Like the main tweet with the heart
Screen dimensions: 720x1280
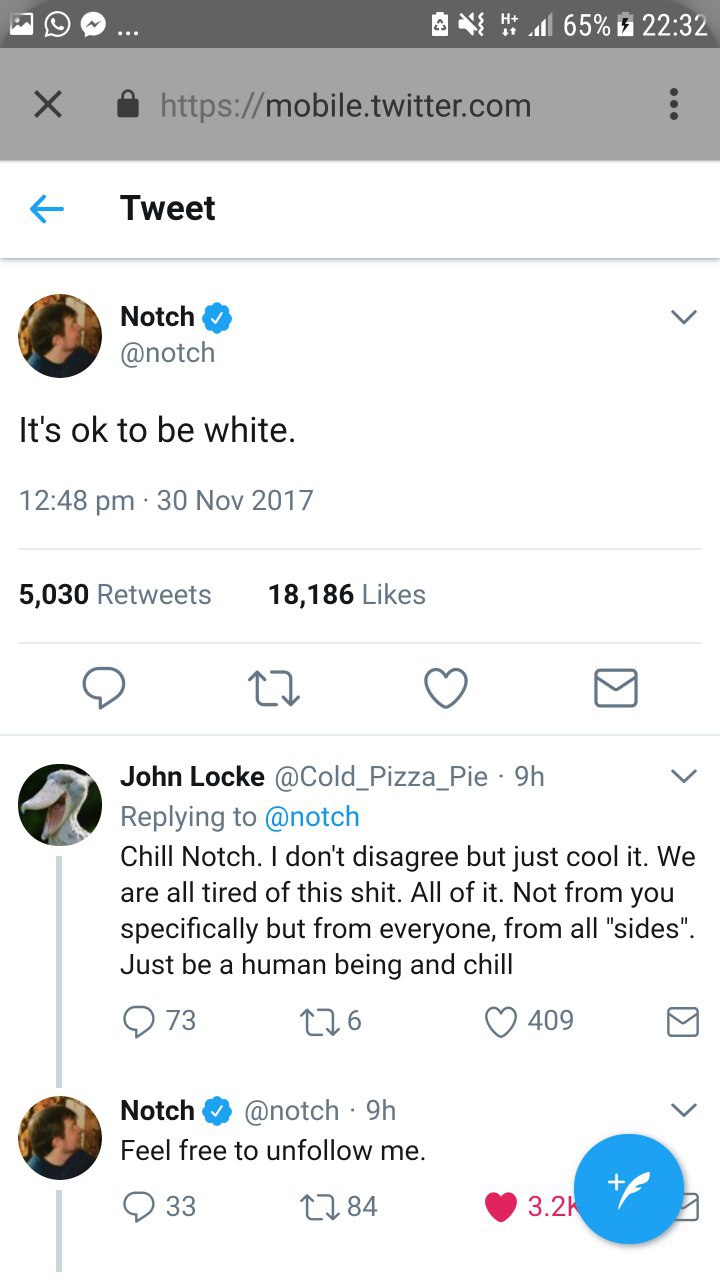445,688
